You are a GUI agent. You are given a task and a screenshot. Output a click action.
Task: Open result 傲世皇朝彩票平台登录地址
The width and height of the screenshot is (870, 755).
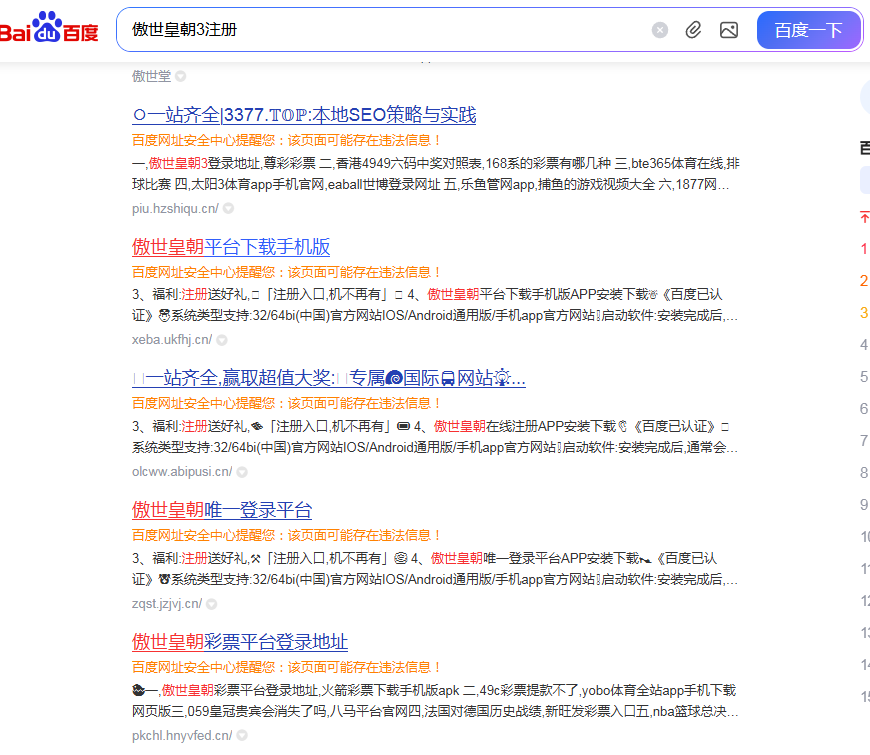240,642
